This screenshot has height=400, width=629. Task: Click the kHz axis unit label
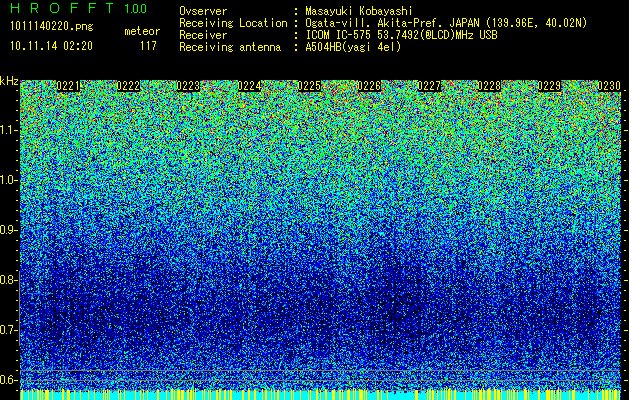pyautogui.click(x=9, y=81)
